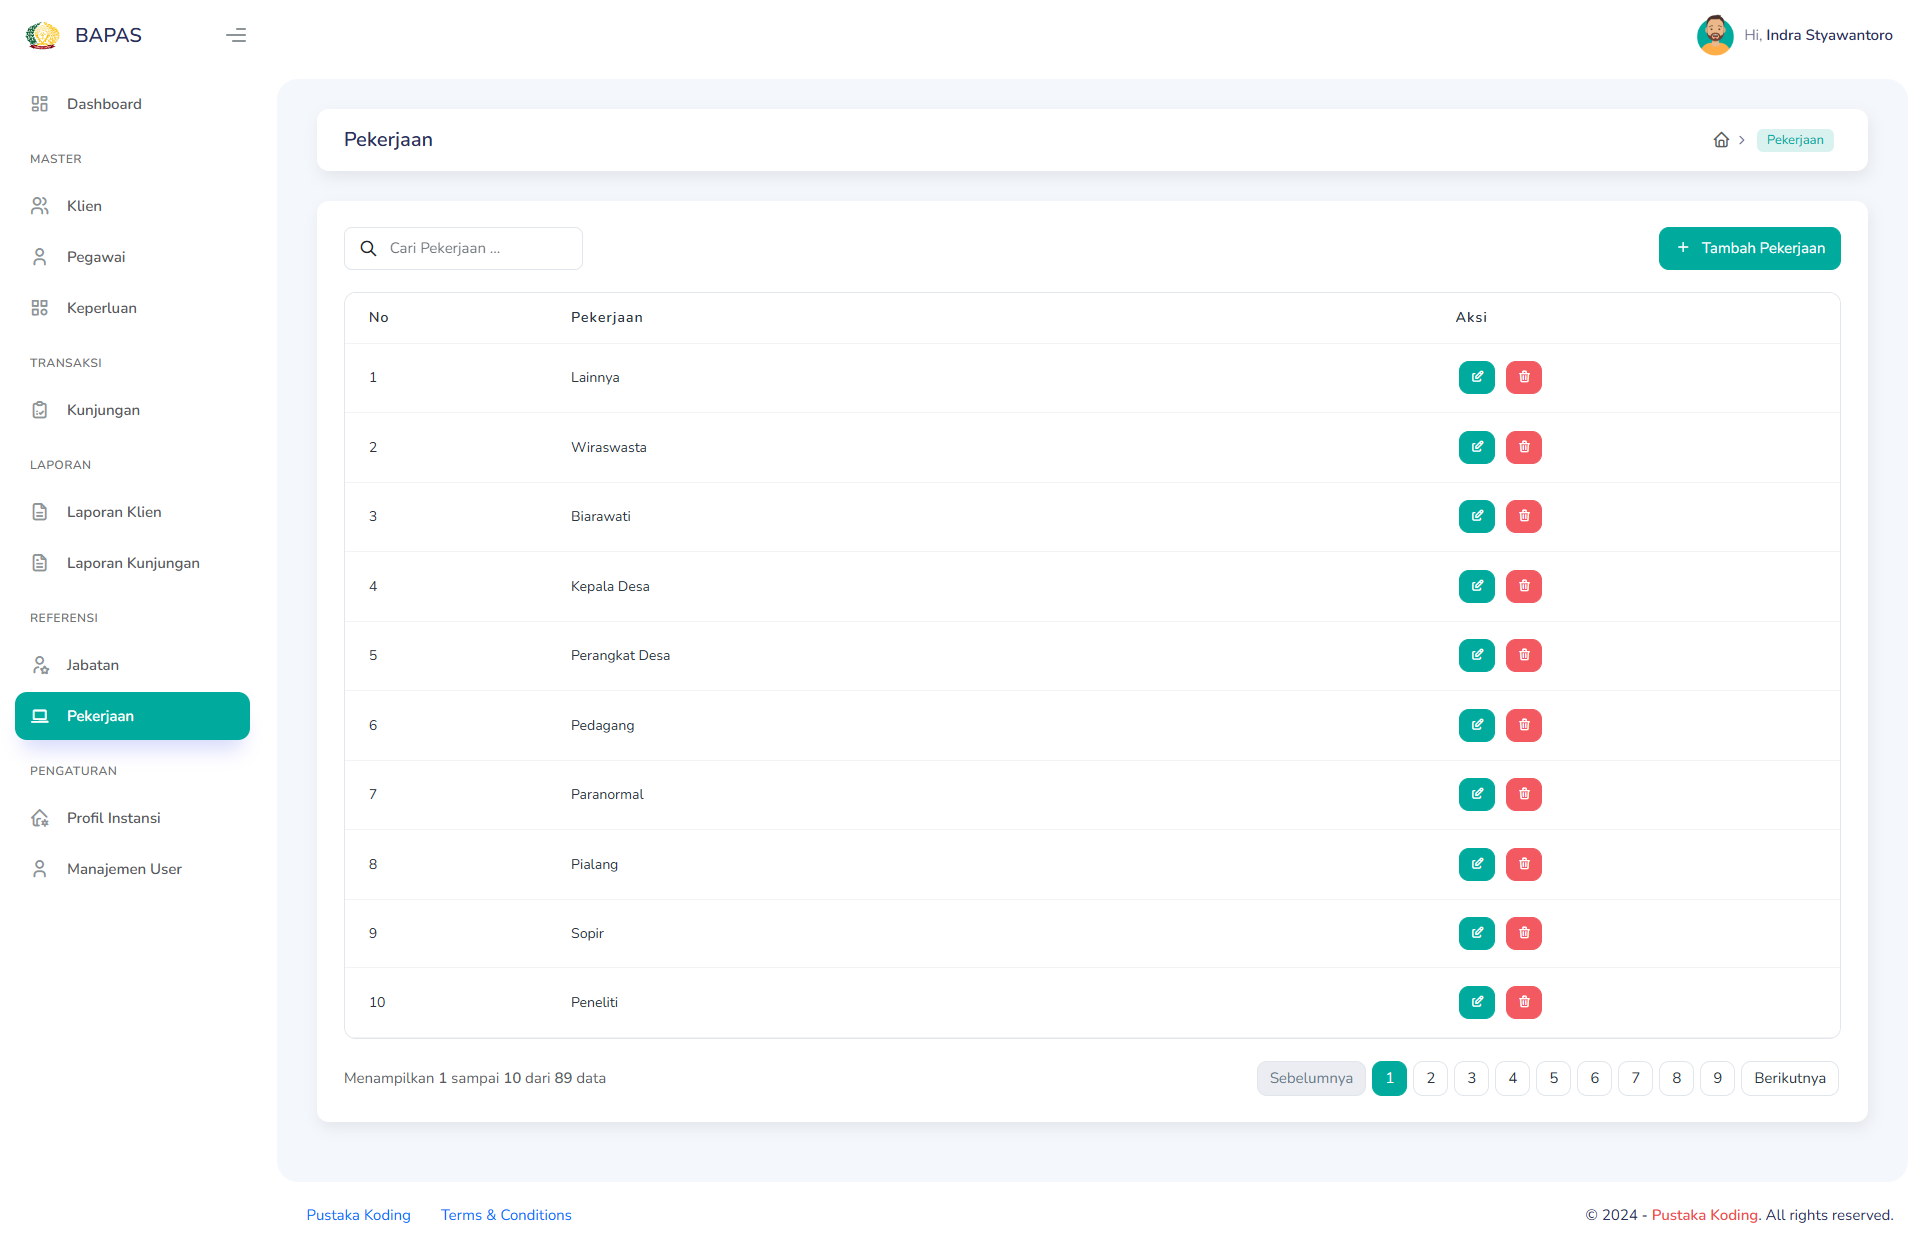Delete the Paranormal entry via trash icon

click(1523, 794)
